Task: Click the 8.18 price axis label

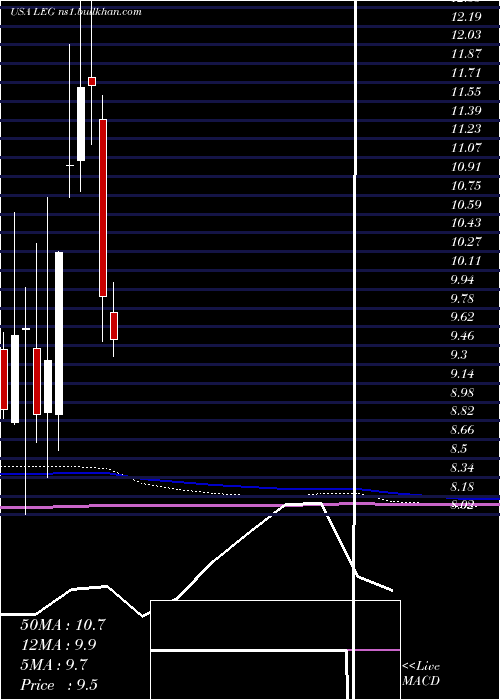Action: [x=462, y=487]
